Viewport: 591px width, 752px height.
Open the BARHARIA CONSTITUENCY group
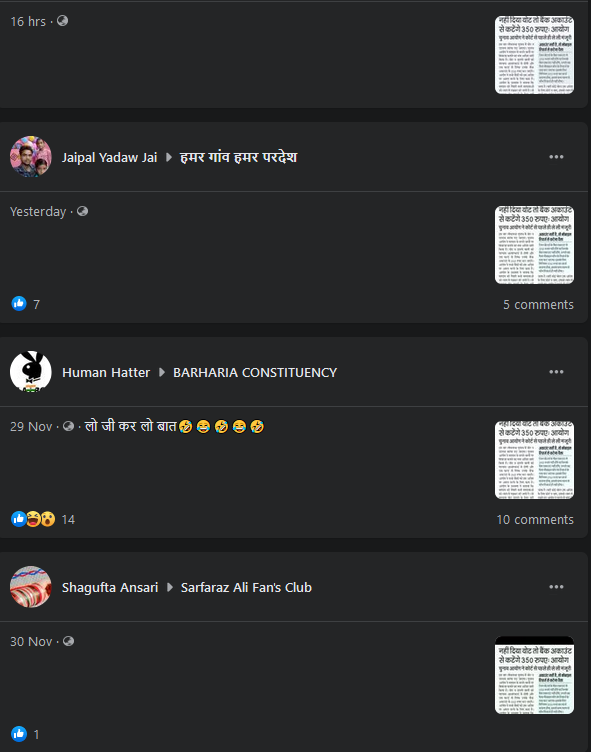(255, 372)
